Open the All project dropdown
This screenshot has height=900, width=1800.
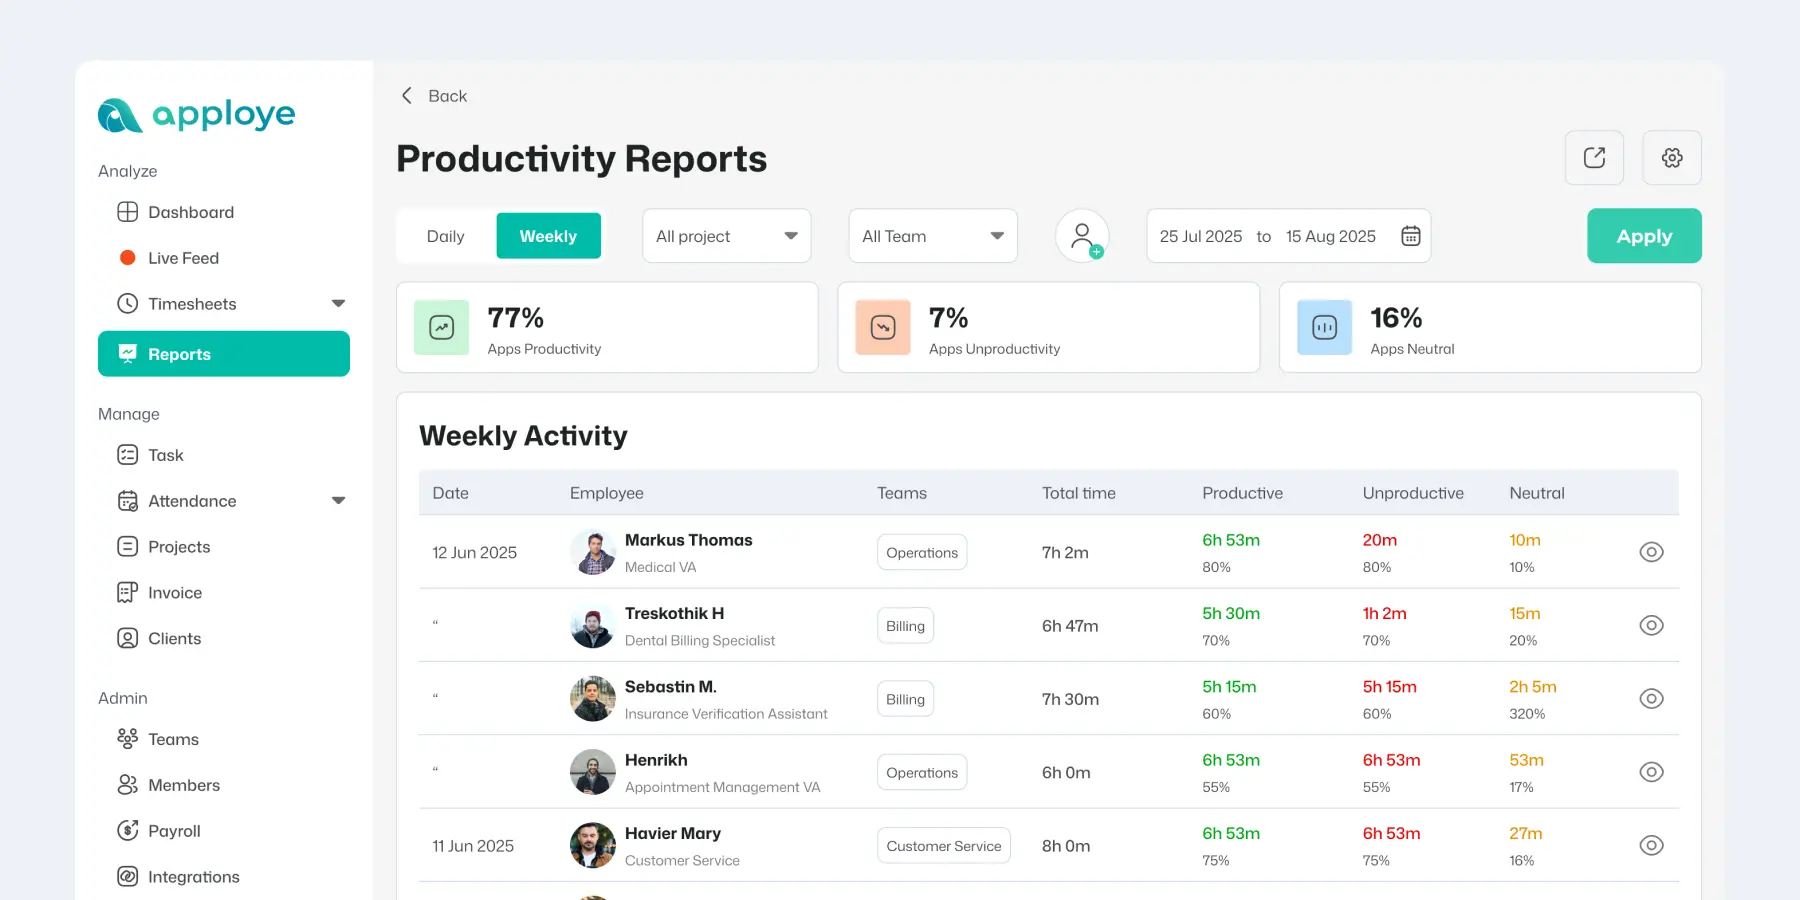click(x=726, y=236)
